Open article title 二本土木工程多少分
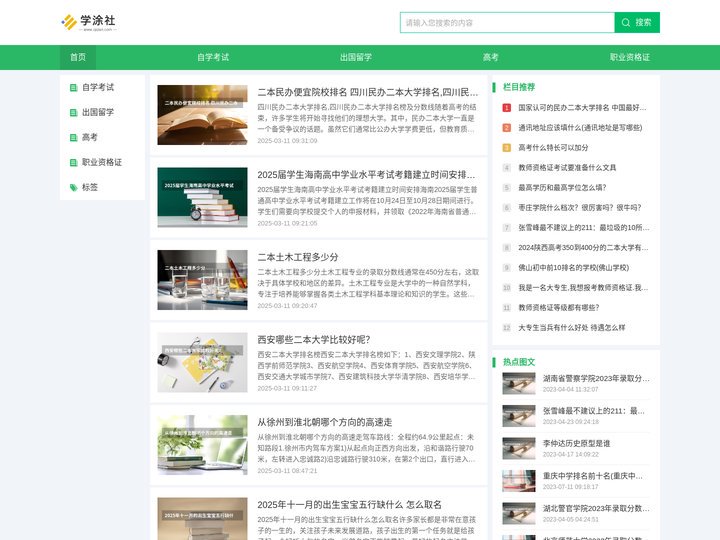 [298, 257]
